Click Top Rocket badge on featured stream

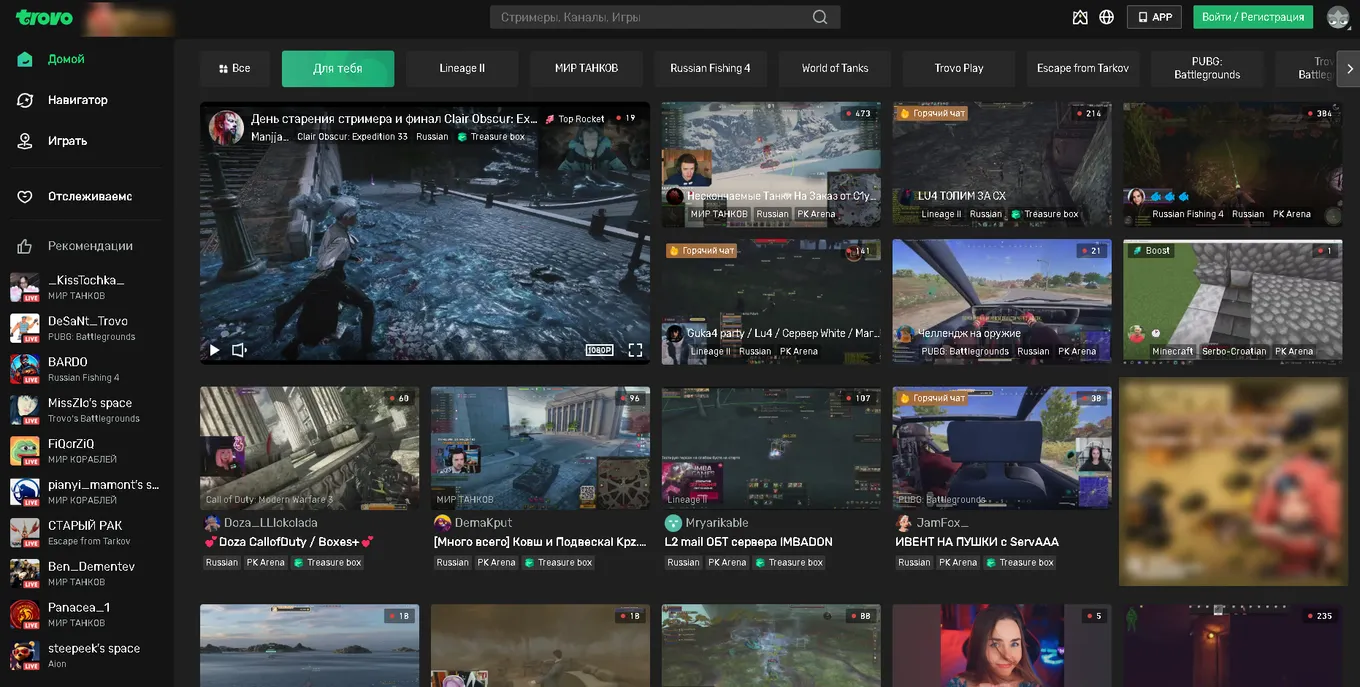click(x=575, y=119)
